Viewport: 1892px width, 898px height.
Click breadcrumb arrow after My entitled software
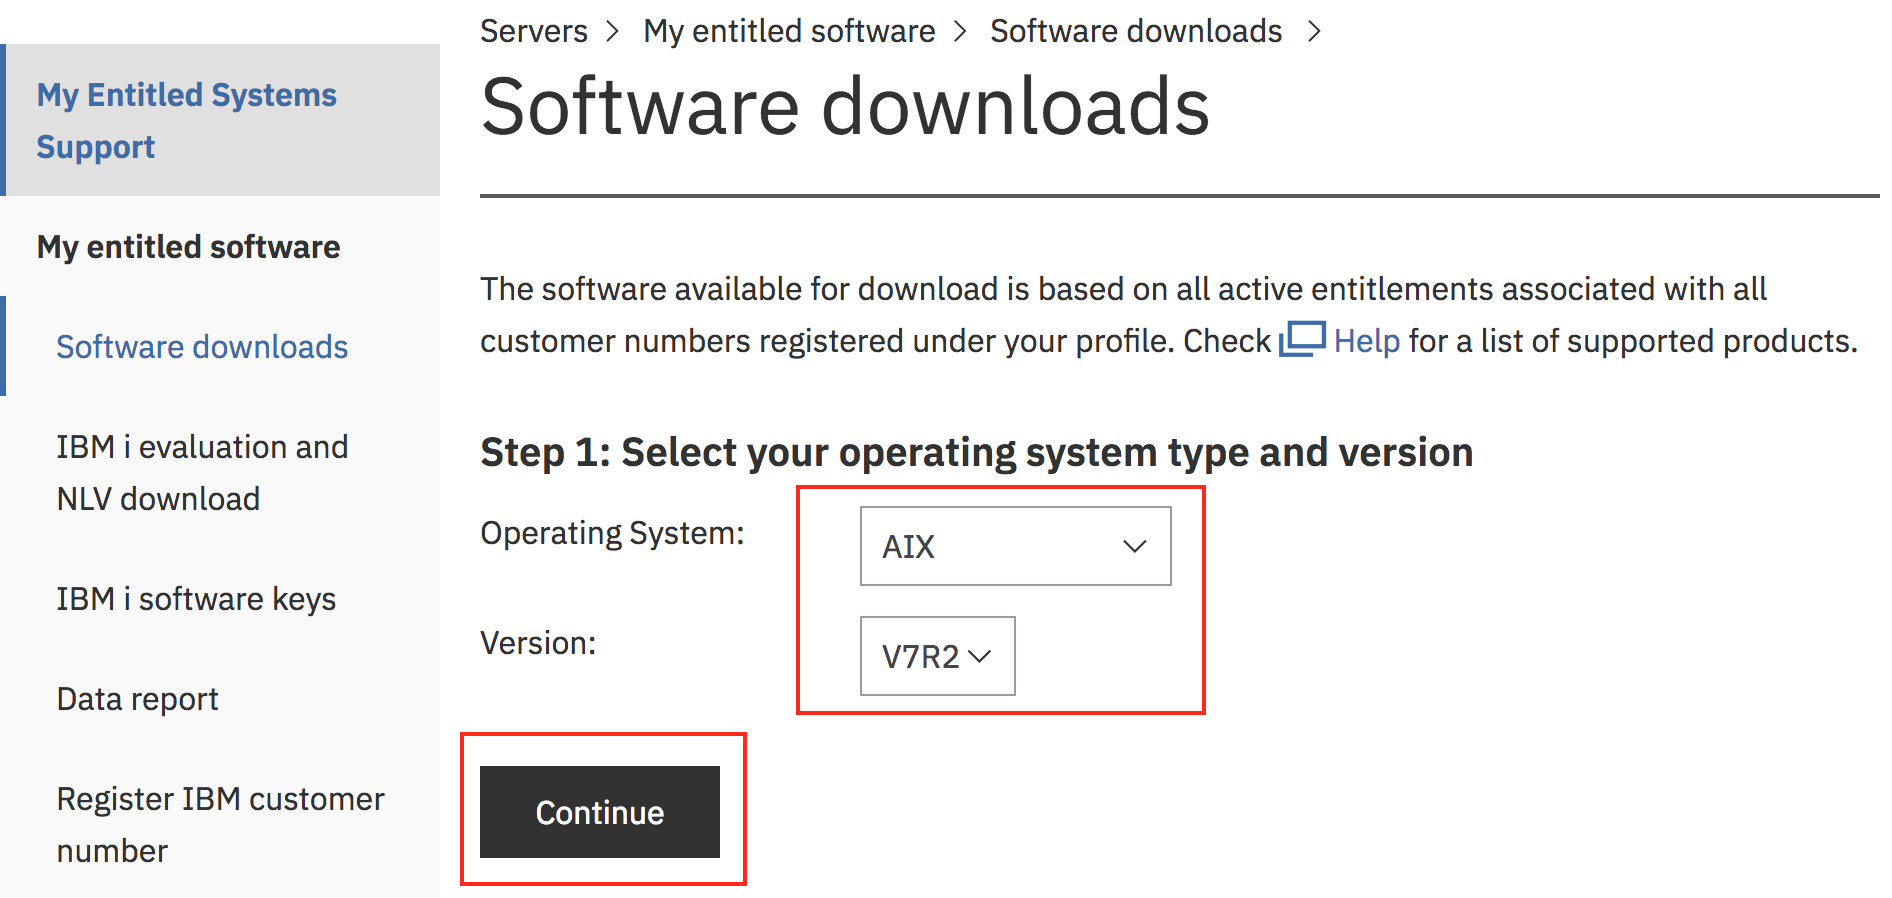coord(960,32)
